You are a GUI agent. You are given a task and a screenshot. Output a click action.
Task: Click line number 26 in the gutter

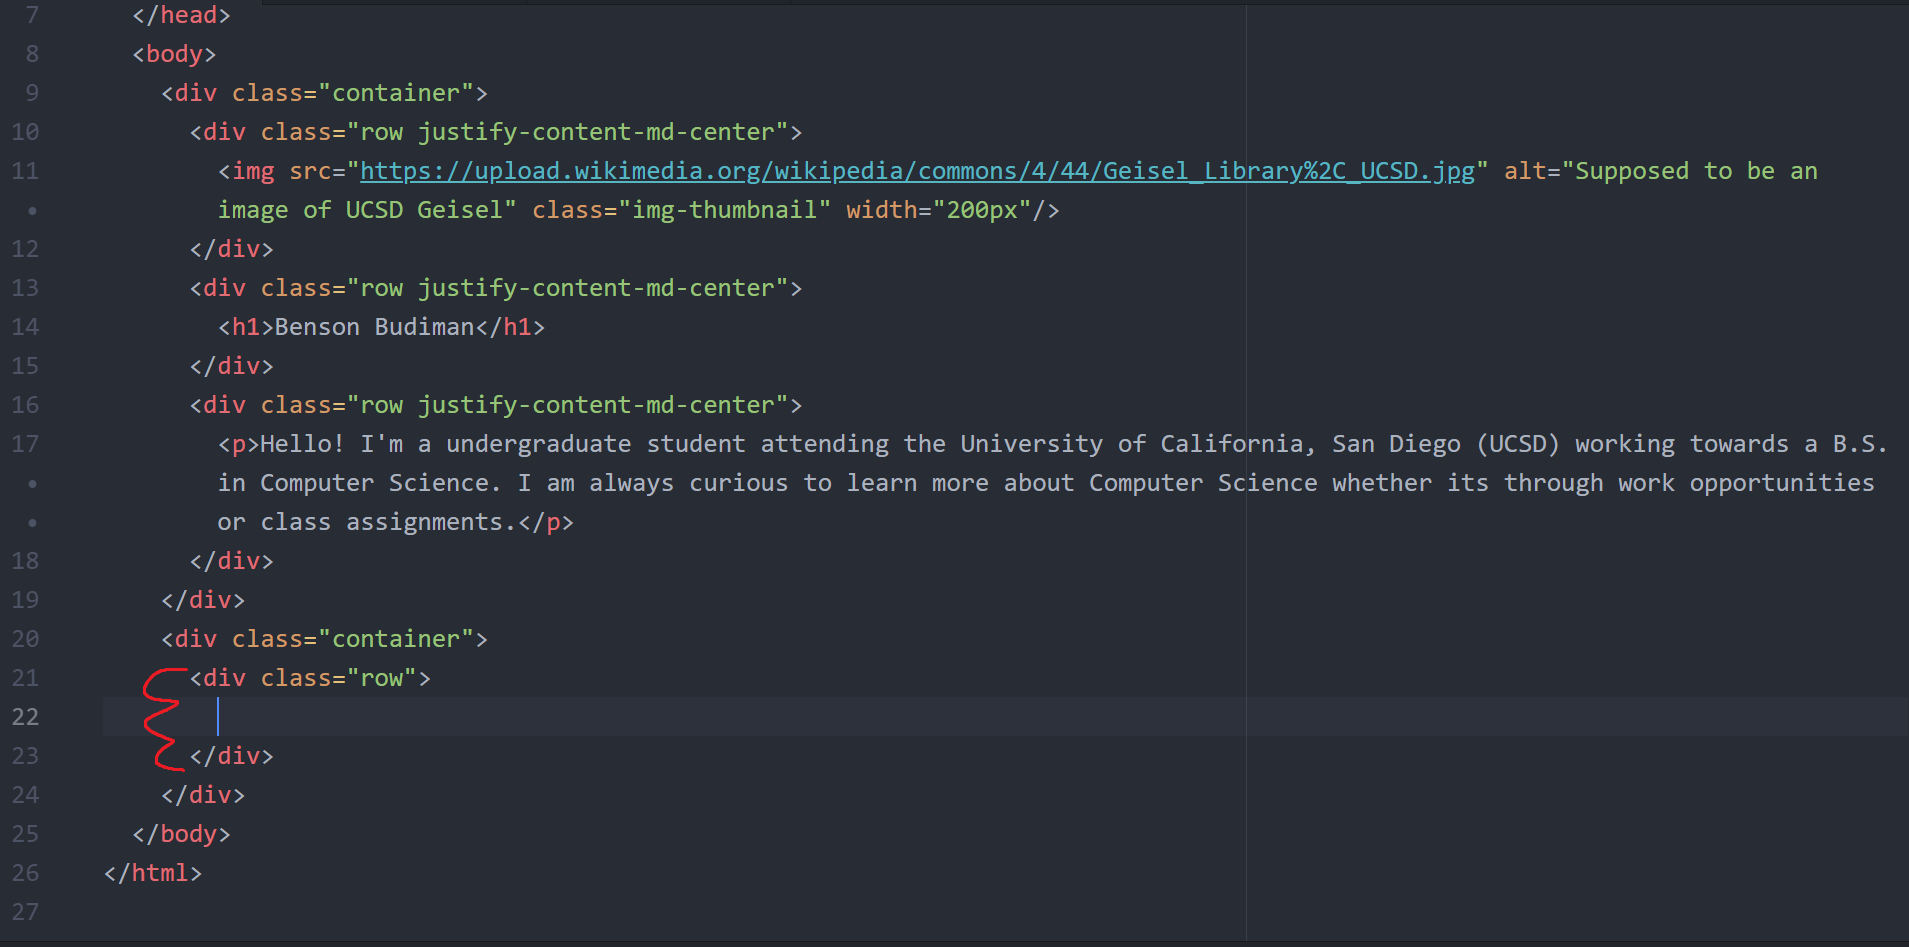click(x=26, y=873)
